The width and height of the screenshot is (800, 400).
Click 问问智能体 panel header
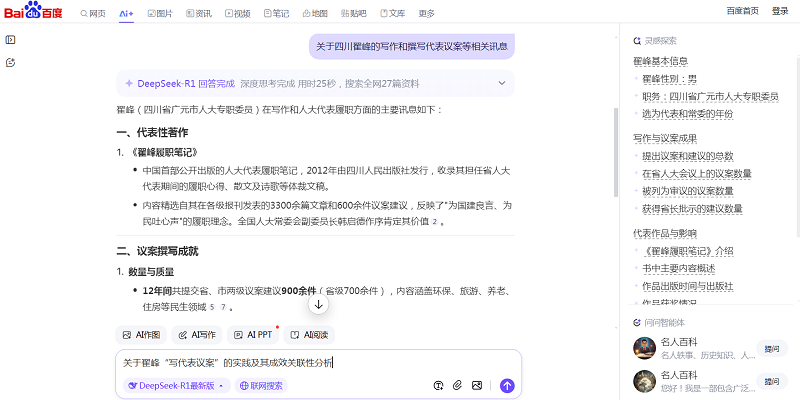coord(659,322)
